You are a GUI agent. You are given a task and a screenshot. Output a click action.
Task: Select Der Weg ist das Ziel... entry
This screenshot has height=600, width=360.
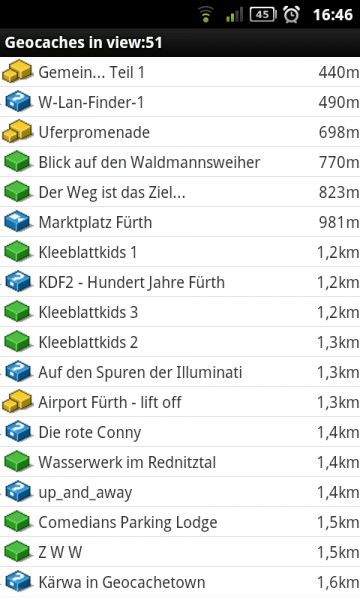pyautogui.click(x=180, y=192)
